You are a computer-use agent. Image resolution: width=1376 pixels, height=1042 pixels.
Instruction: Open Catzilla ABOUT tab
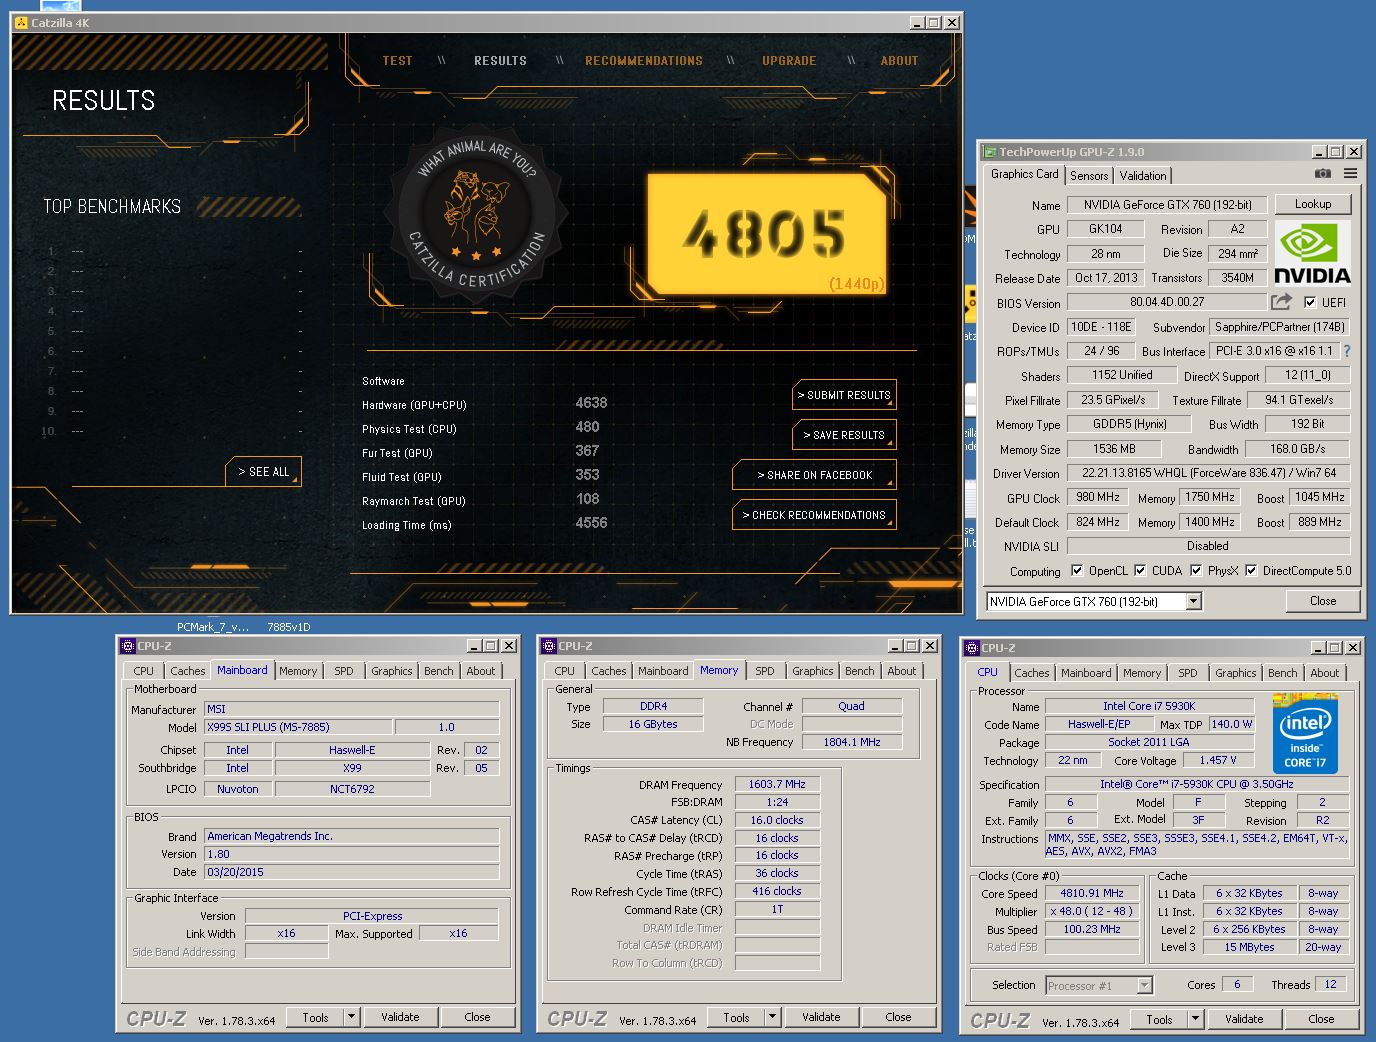899,61
